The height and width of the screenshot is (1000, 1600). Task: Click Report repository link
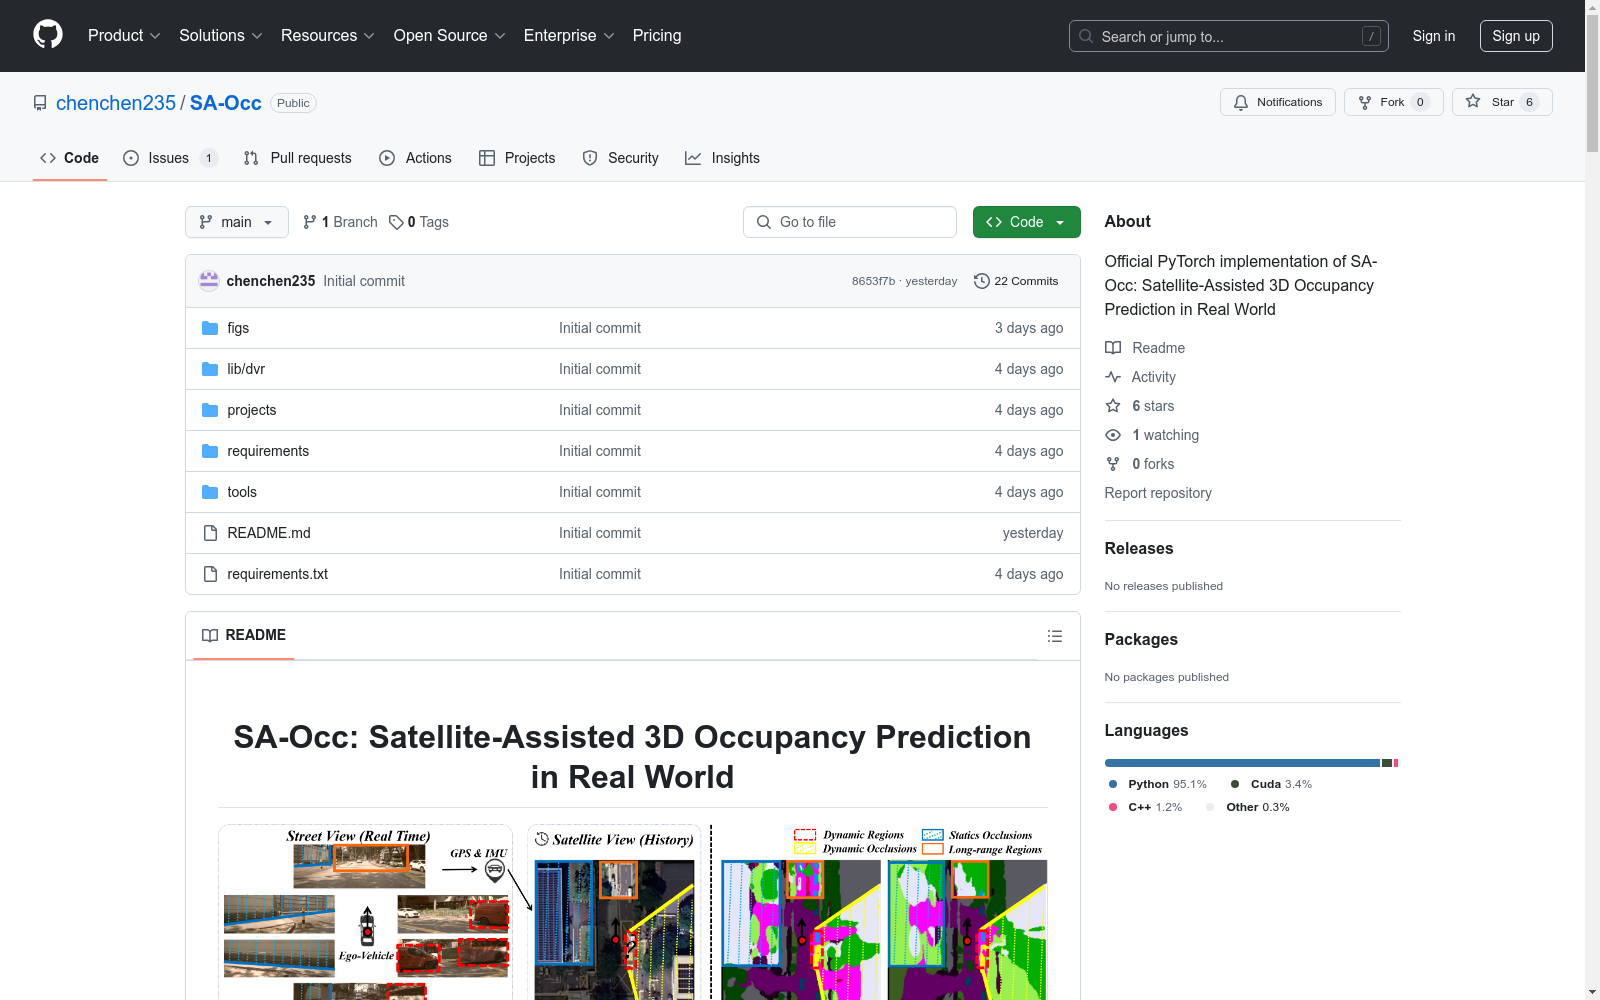pyautogui.click(x=1158, y=493)
